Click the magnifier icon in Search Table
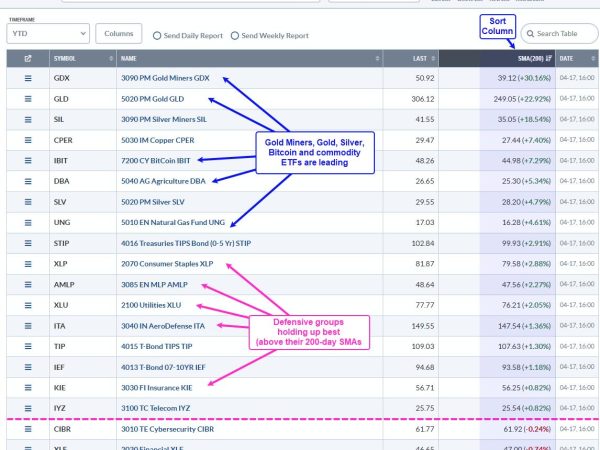 [x=530, y=34]
